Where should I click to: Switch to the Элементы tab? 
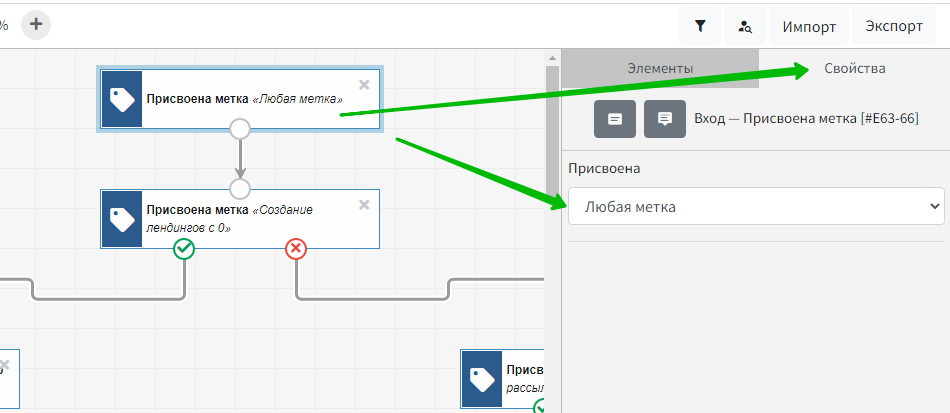660,68
